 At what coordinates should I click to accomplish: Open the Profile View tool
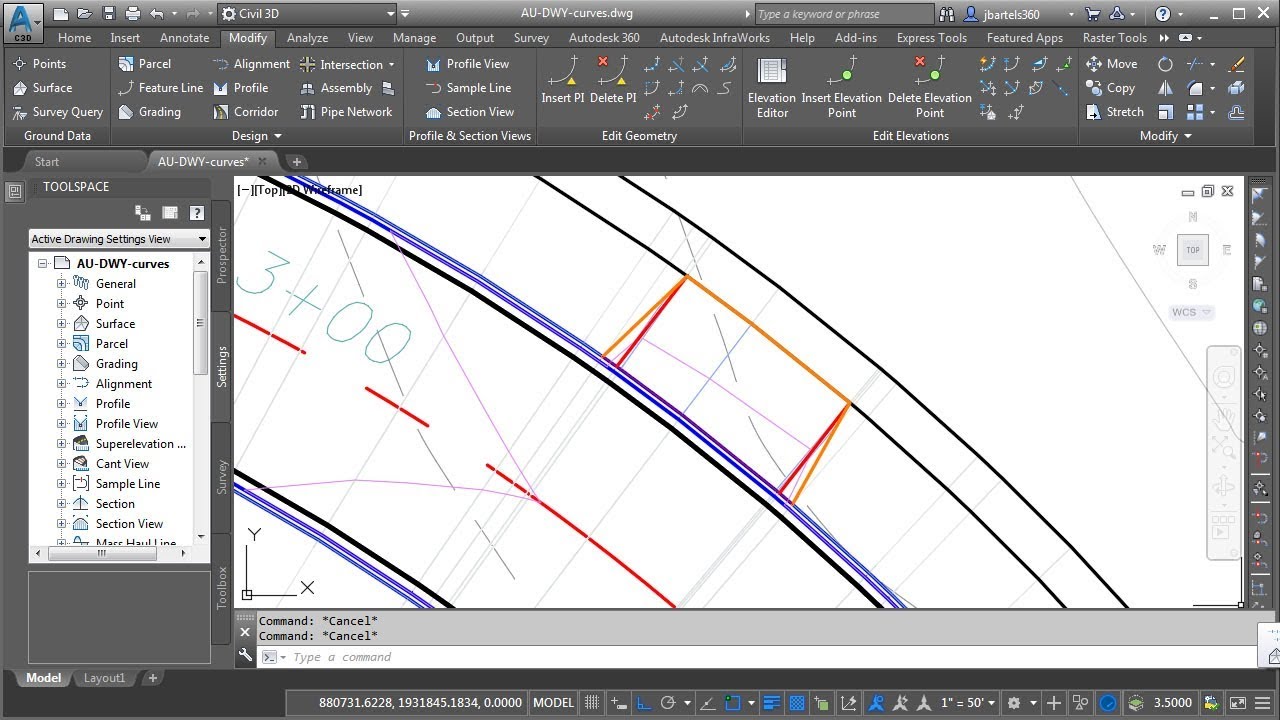click(467, 64)
